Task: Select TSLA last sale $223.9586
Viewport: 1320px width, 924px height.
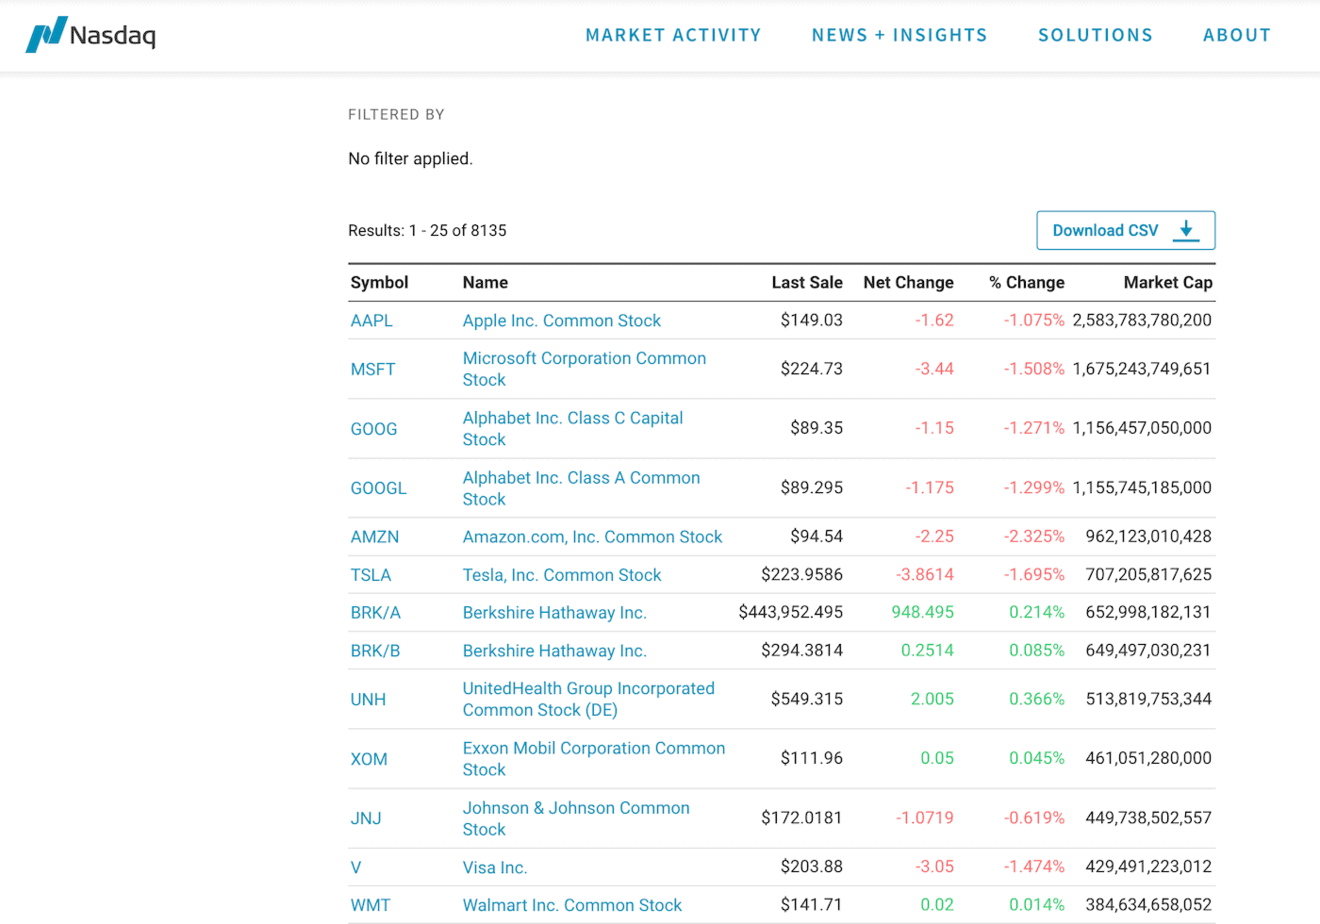Action: click(802, 575)
